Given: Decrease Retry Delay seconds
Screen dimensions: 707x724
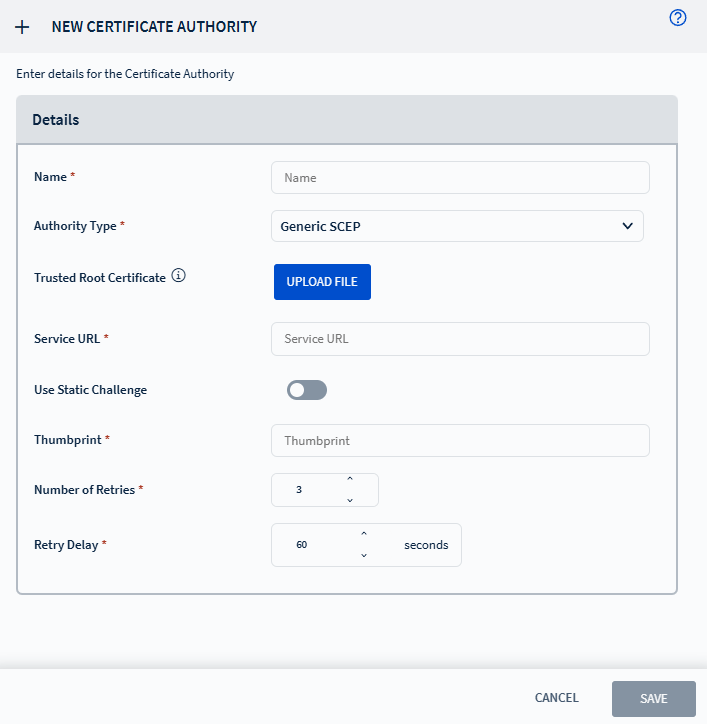Looking at the screenshot, I should (x=364, y=555).
